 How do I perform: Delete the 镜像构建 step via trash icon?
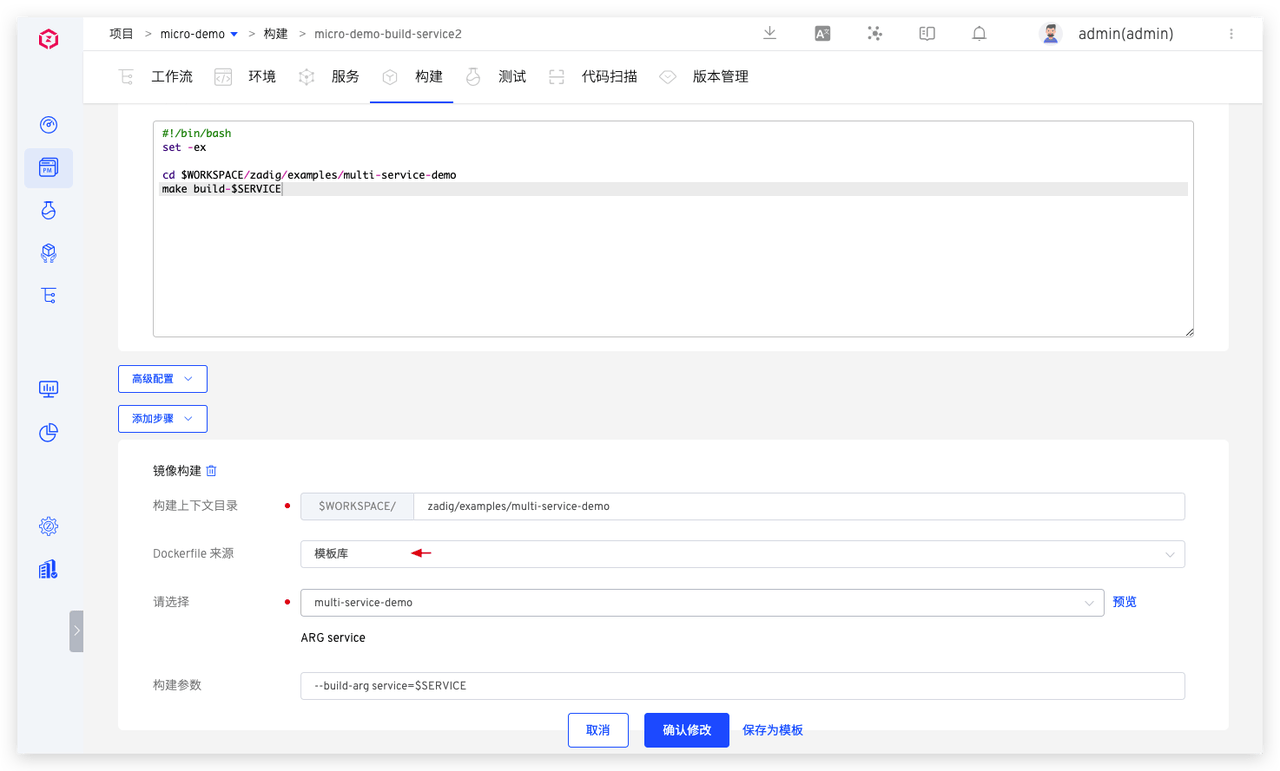211,471
